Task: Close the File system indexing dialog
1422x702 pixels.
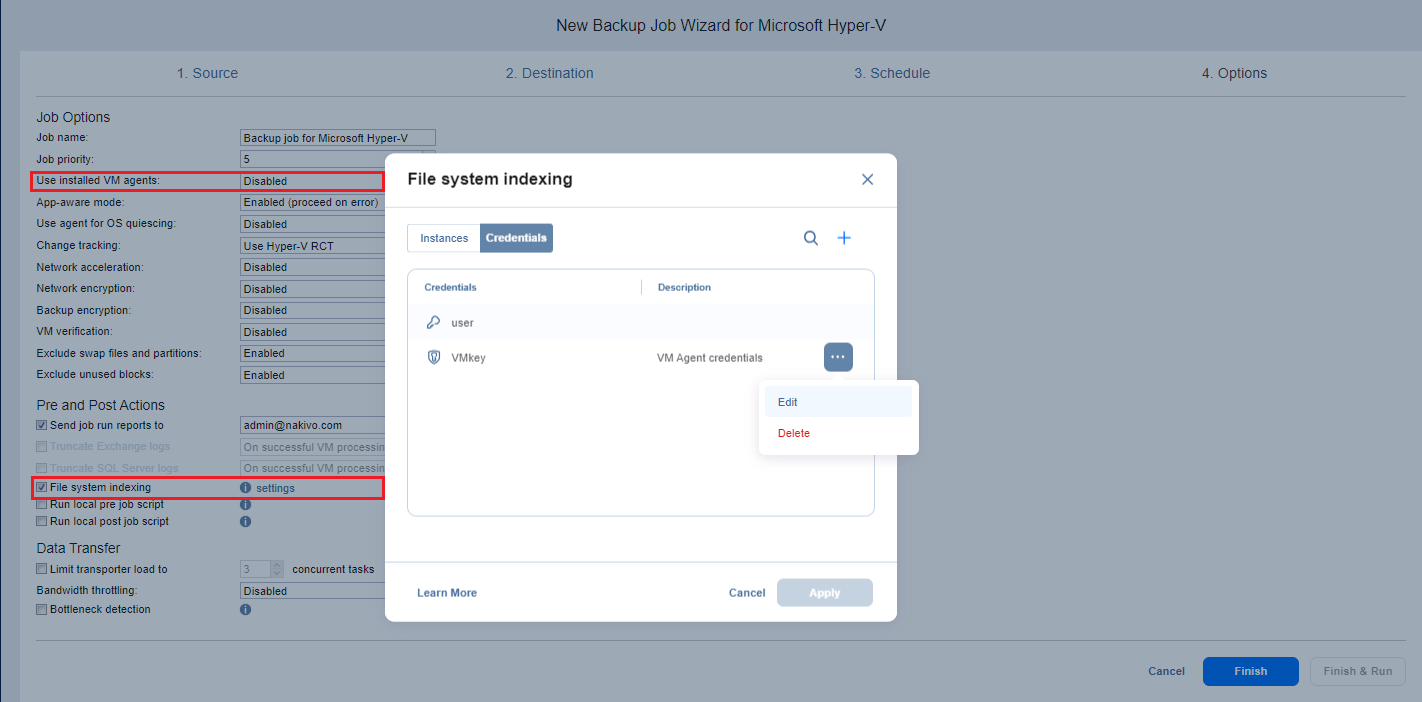Action: click(867, 180)
